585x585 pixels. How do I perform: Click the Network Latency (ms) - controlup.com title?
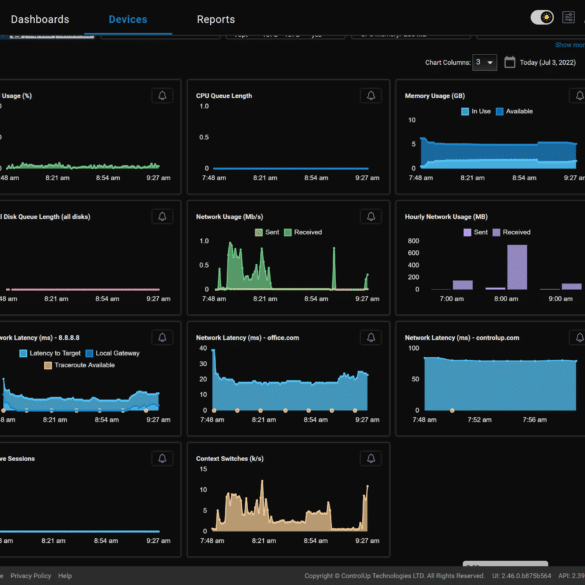pos(462,338)
